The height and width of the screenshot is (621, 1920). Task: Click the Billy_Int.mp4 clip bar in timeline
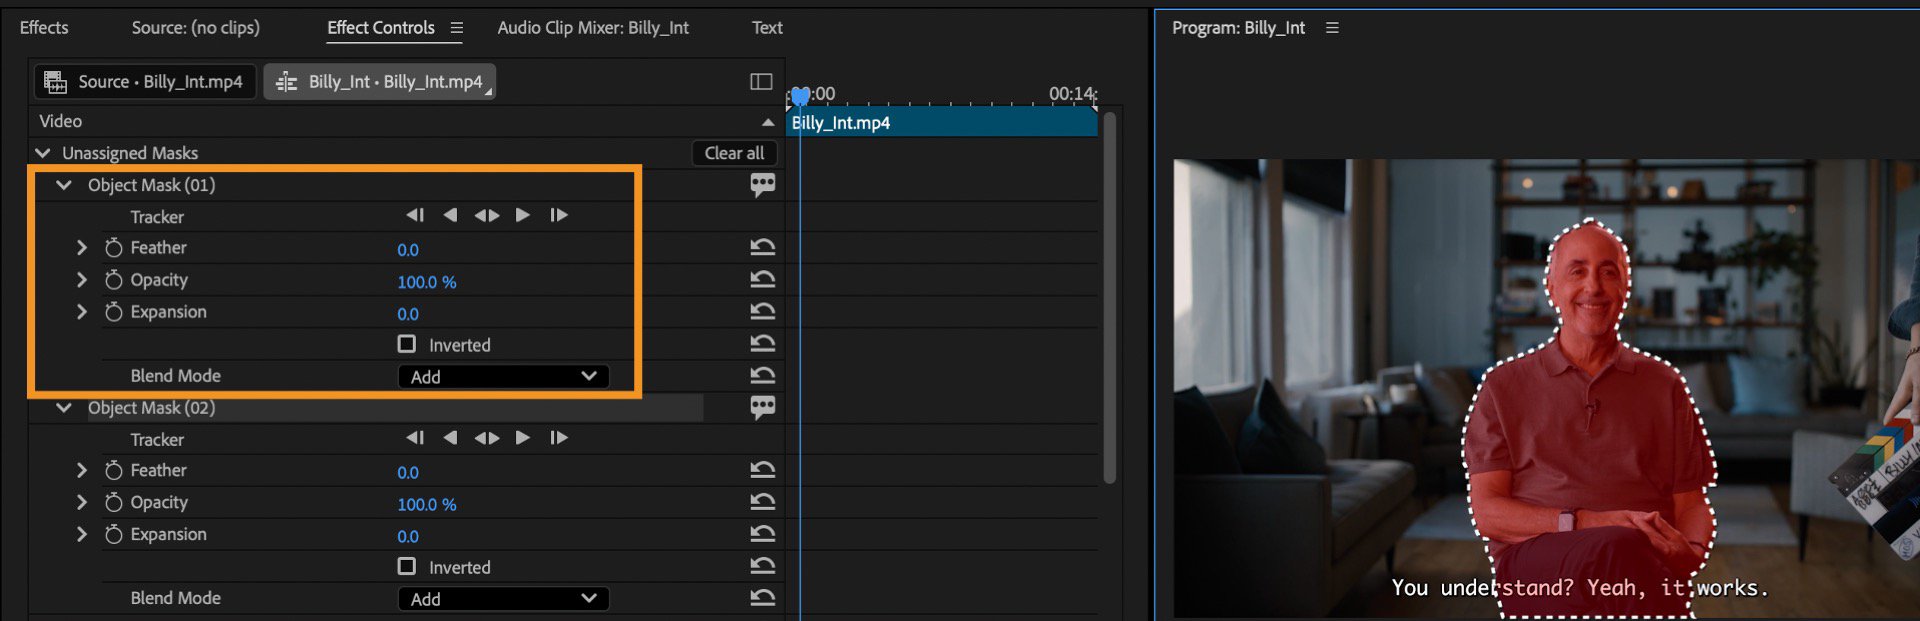(942, 122)
